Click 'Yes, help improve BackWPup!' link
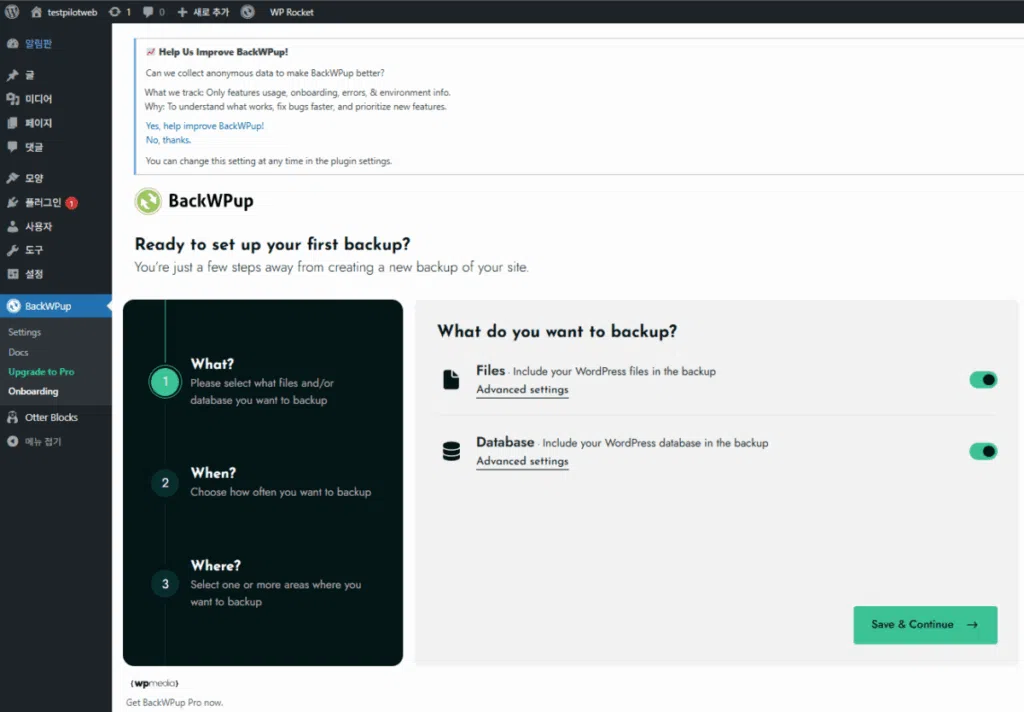This screenshot has width=1024, height=712. 205,126
